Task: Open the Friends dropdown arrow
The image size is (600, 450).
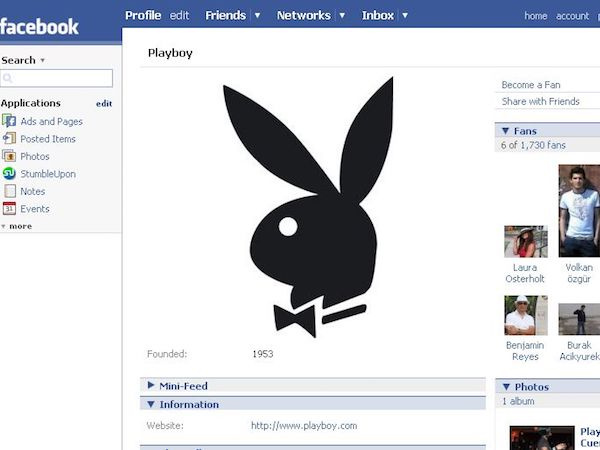Action: [x=258, y=15]
